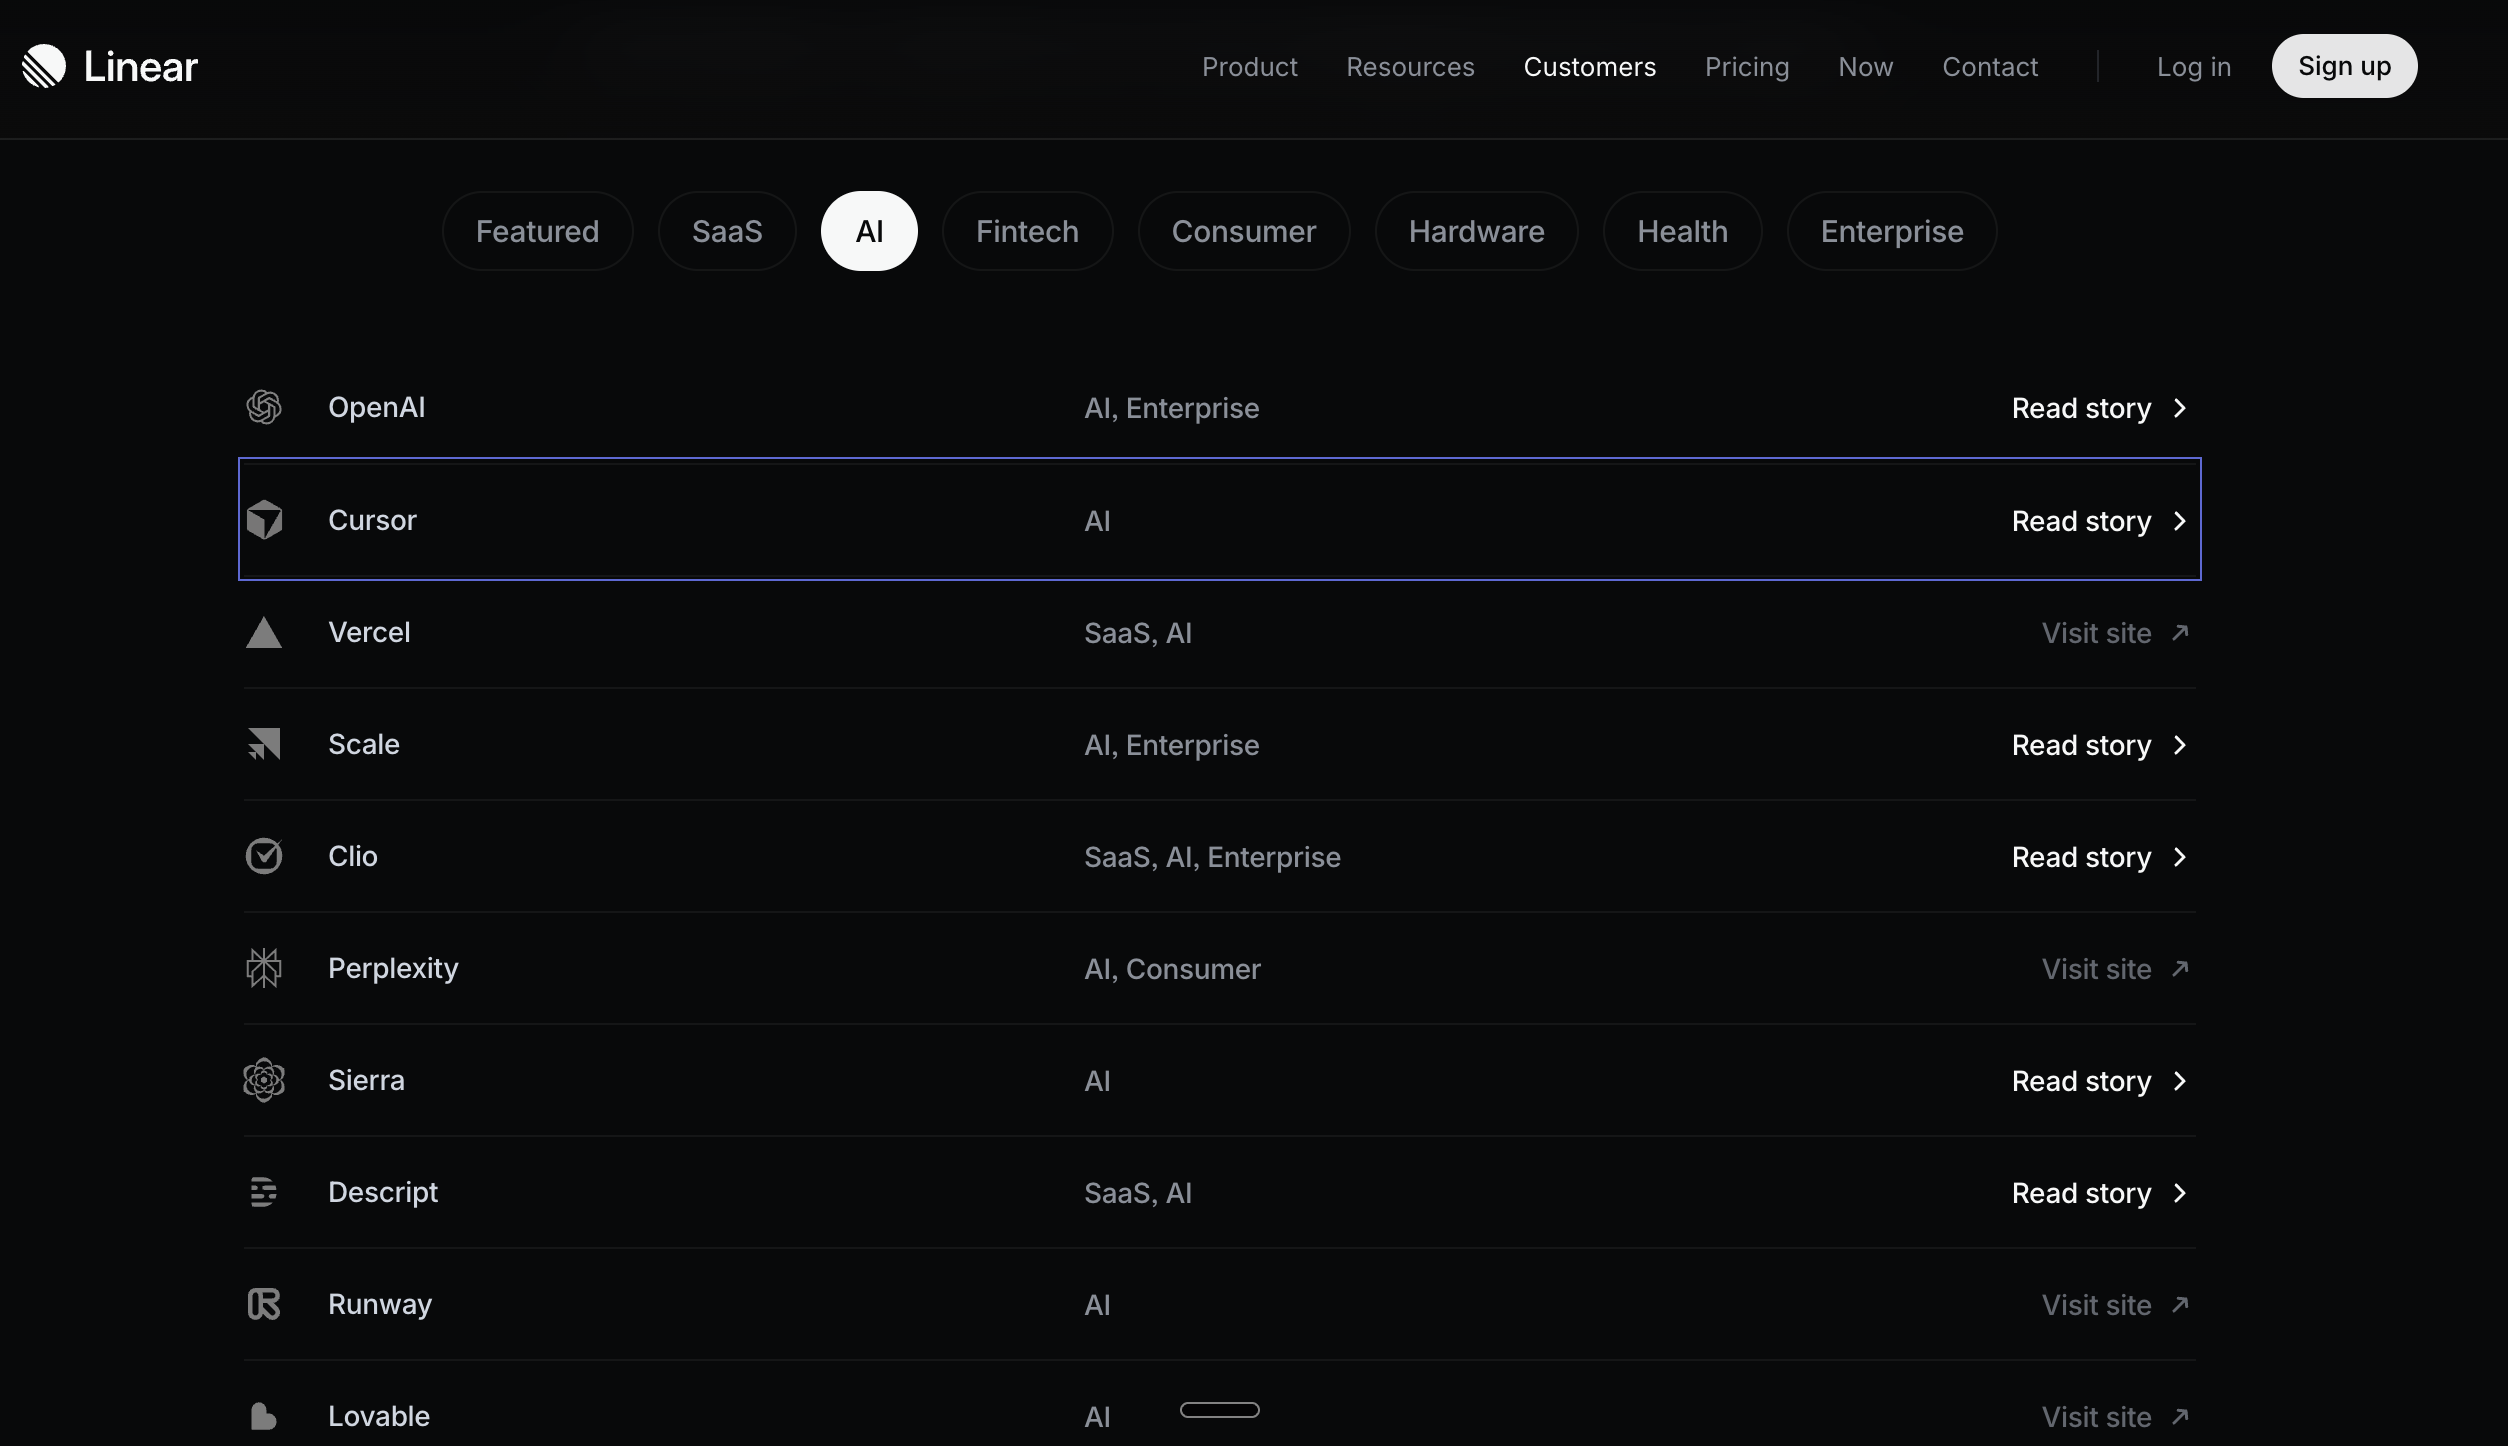Click chevron next to OpenAI Read story
The height and width of the screenshot is (1446, 2508).
point(2180,408)
